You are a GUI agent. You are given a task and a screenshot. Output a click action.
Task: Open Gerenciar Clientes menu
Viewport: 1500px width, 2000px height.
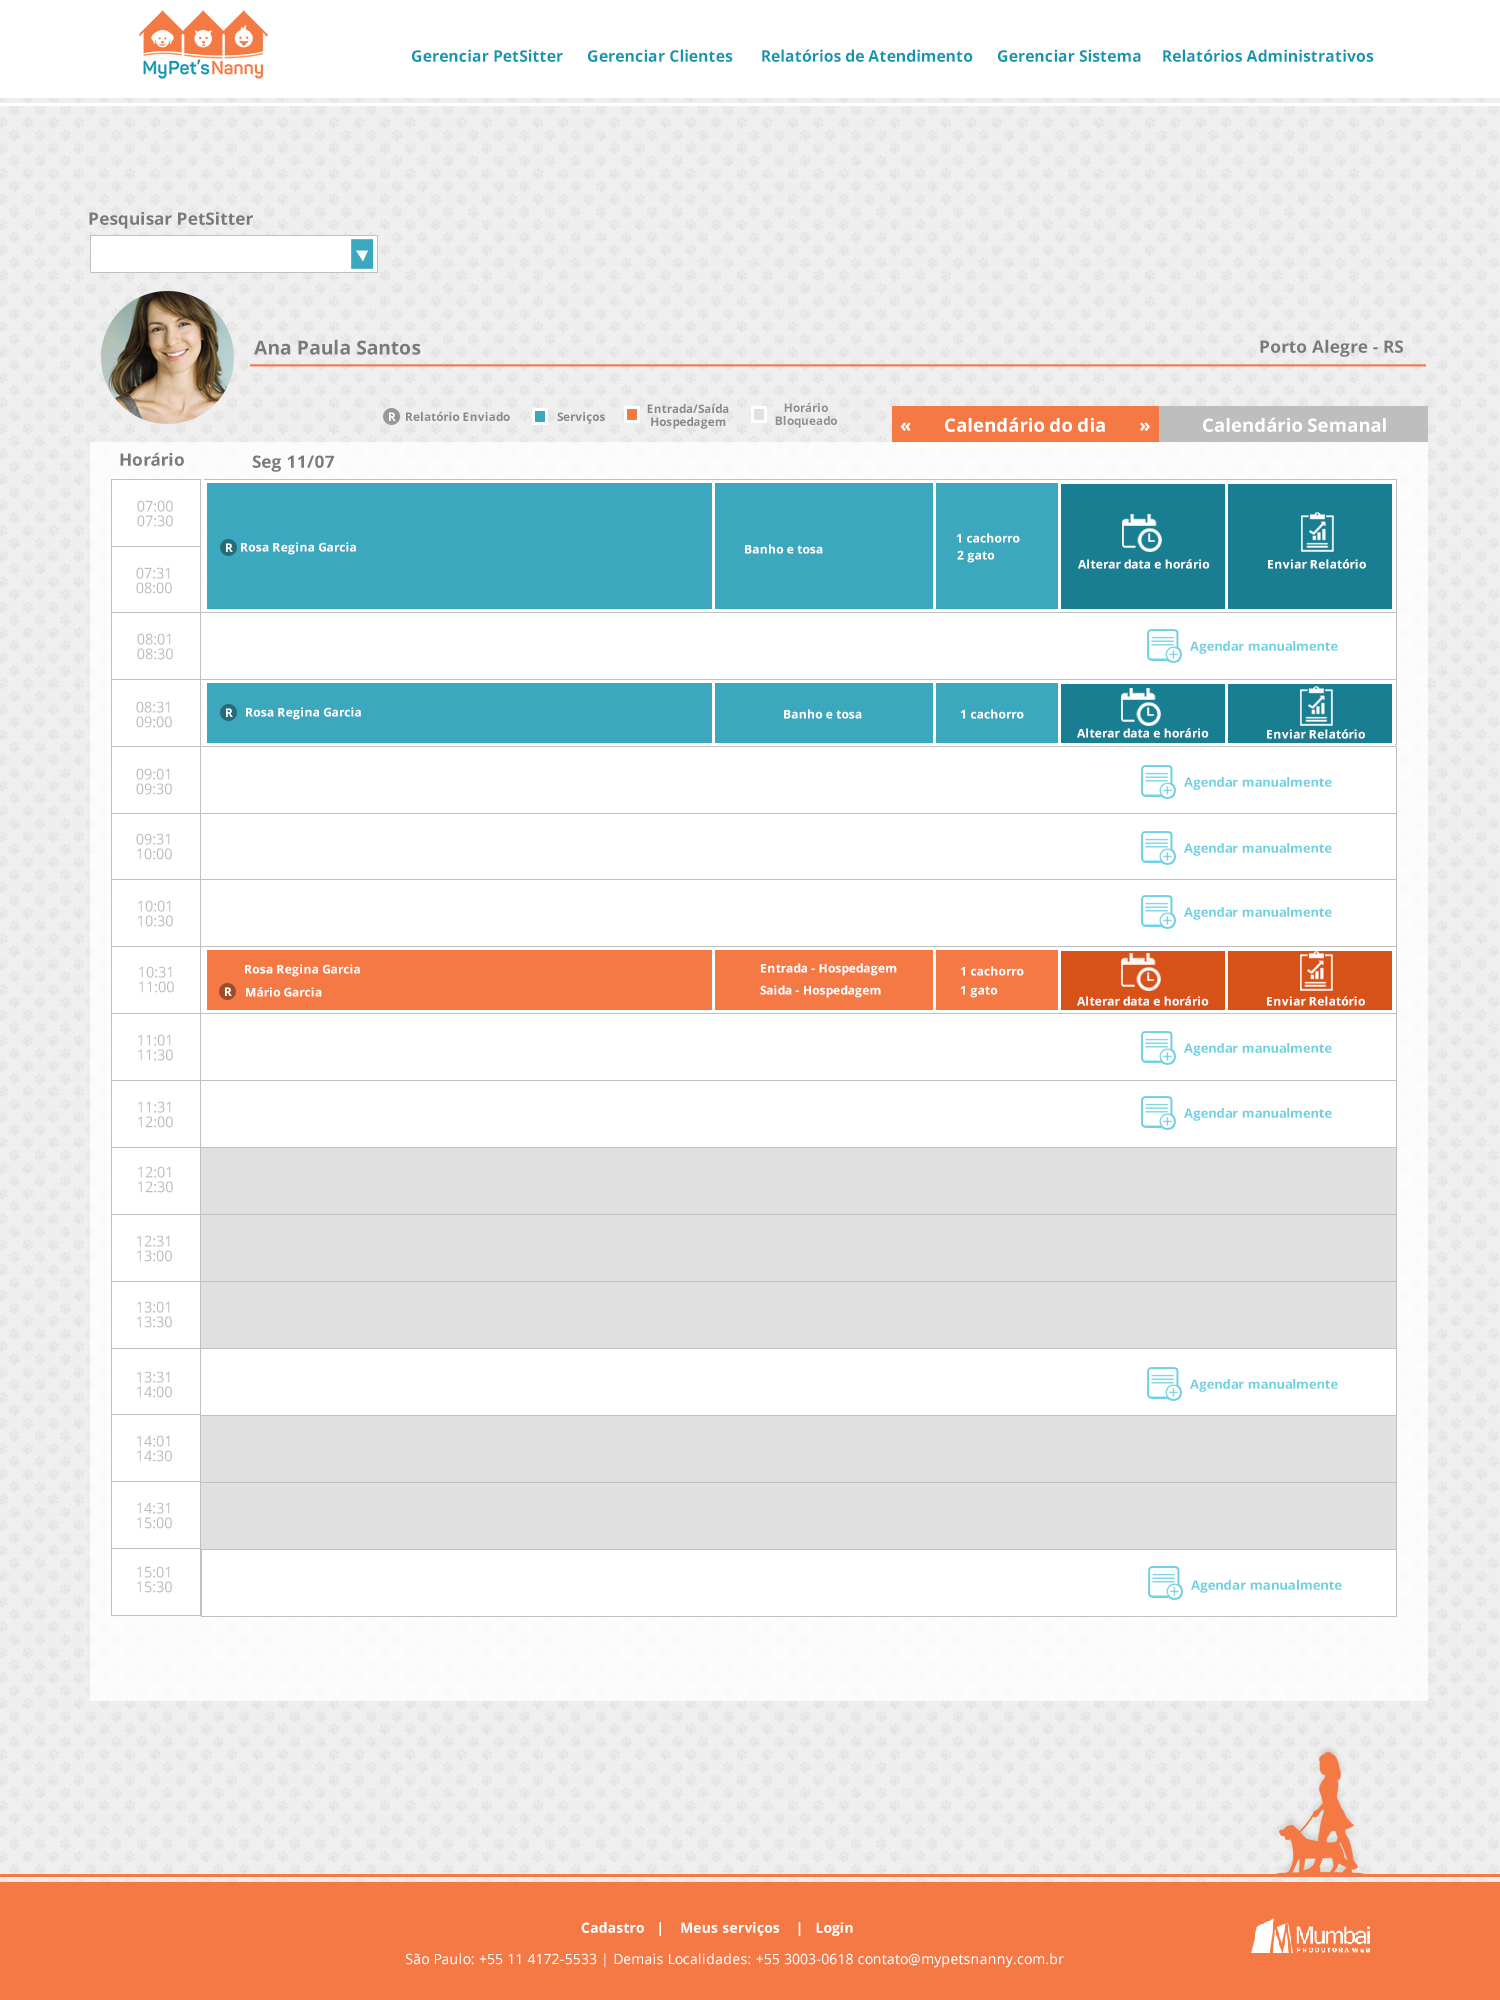click(659, 56)
